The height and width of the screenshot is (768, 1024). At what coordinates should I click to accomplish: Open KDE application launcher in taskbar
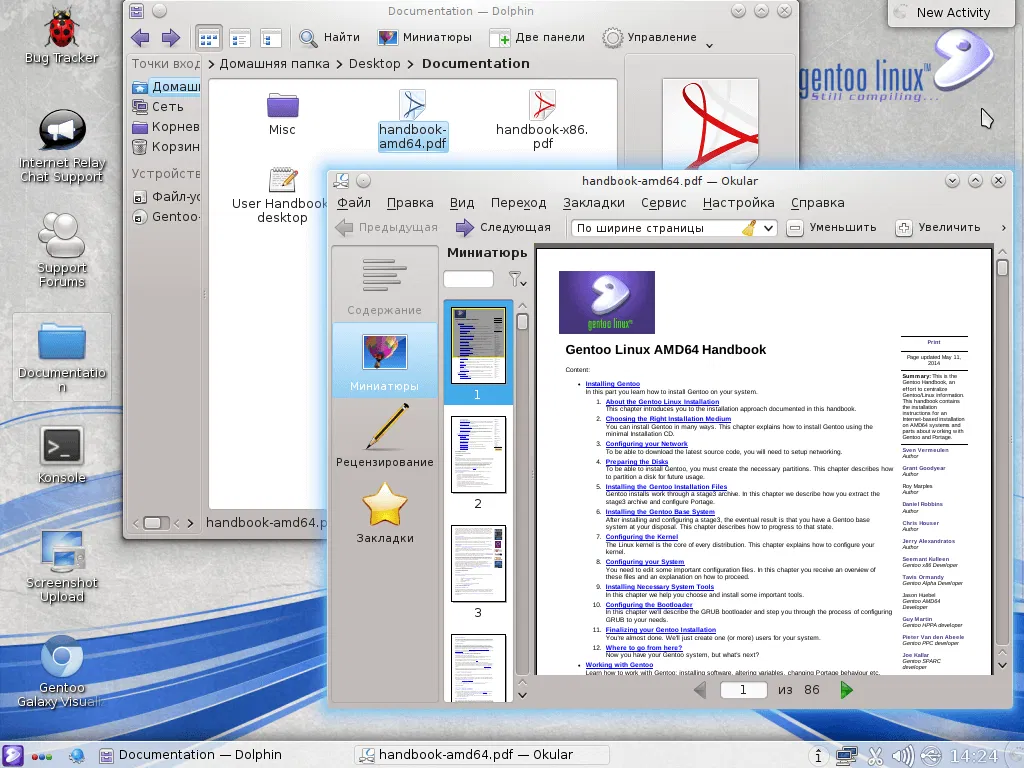tap(12, 756)
